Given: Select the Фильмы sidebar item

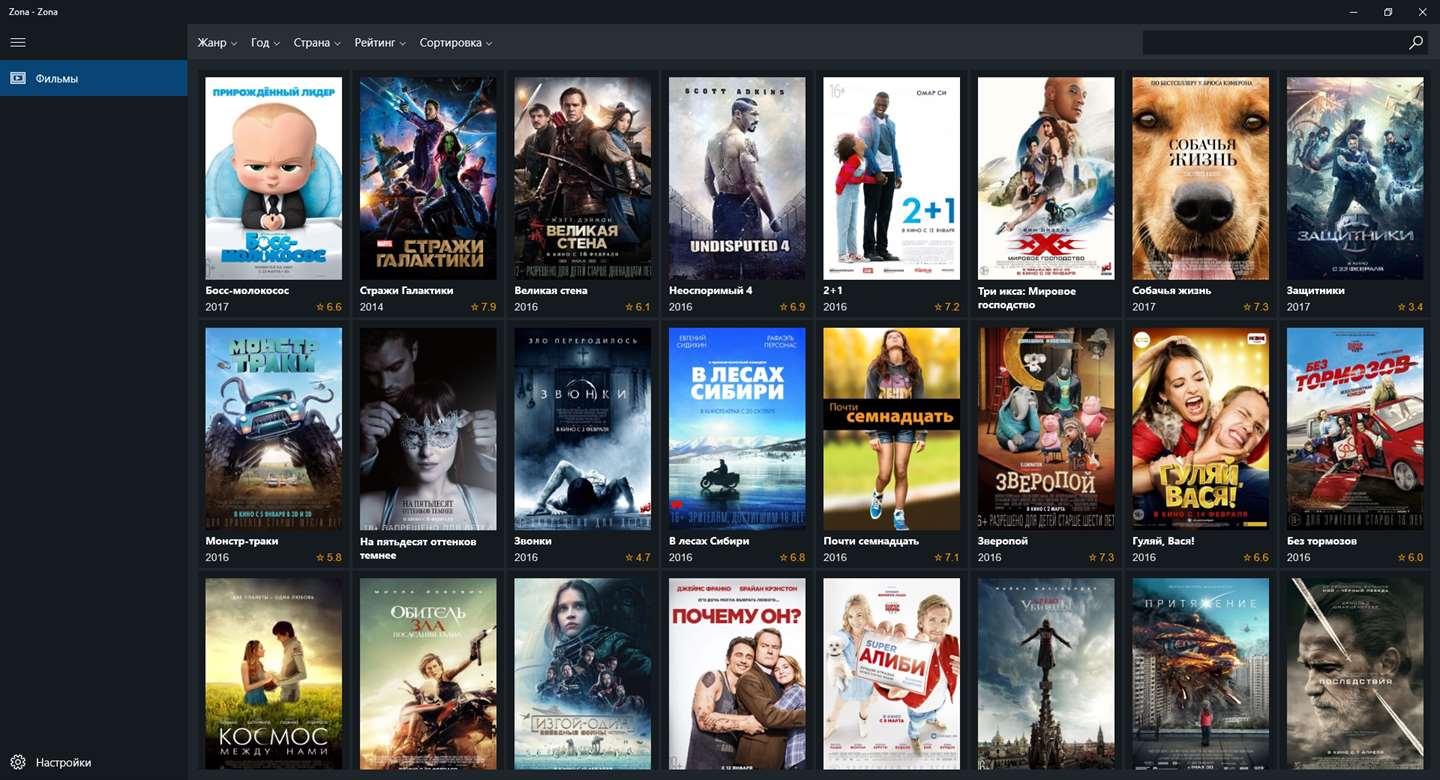Looking at the screenshot, I should [94, 78].
